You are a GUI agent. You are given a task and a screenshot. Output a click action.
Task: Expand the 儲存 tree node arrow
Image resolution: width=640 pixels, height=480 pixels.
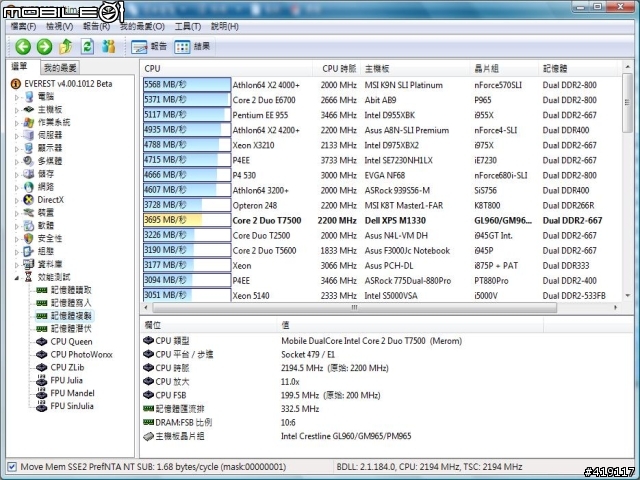click(17, 175)
